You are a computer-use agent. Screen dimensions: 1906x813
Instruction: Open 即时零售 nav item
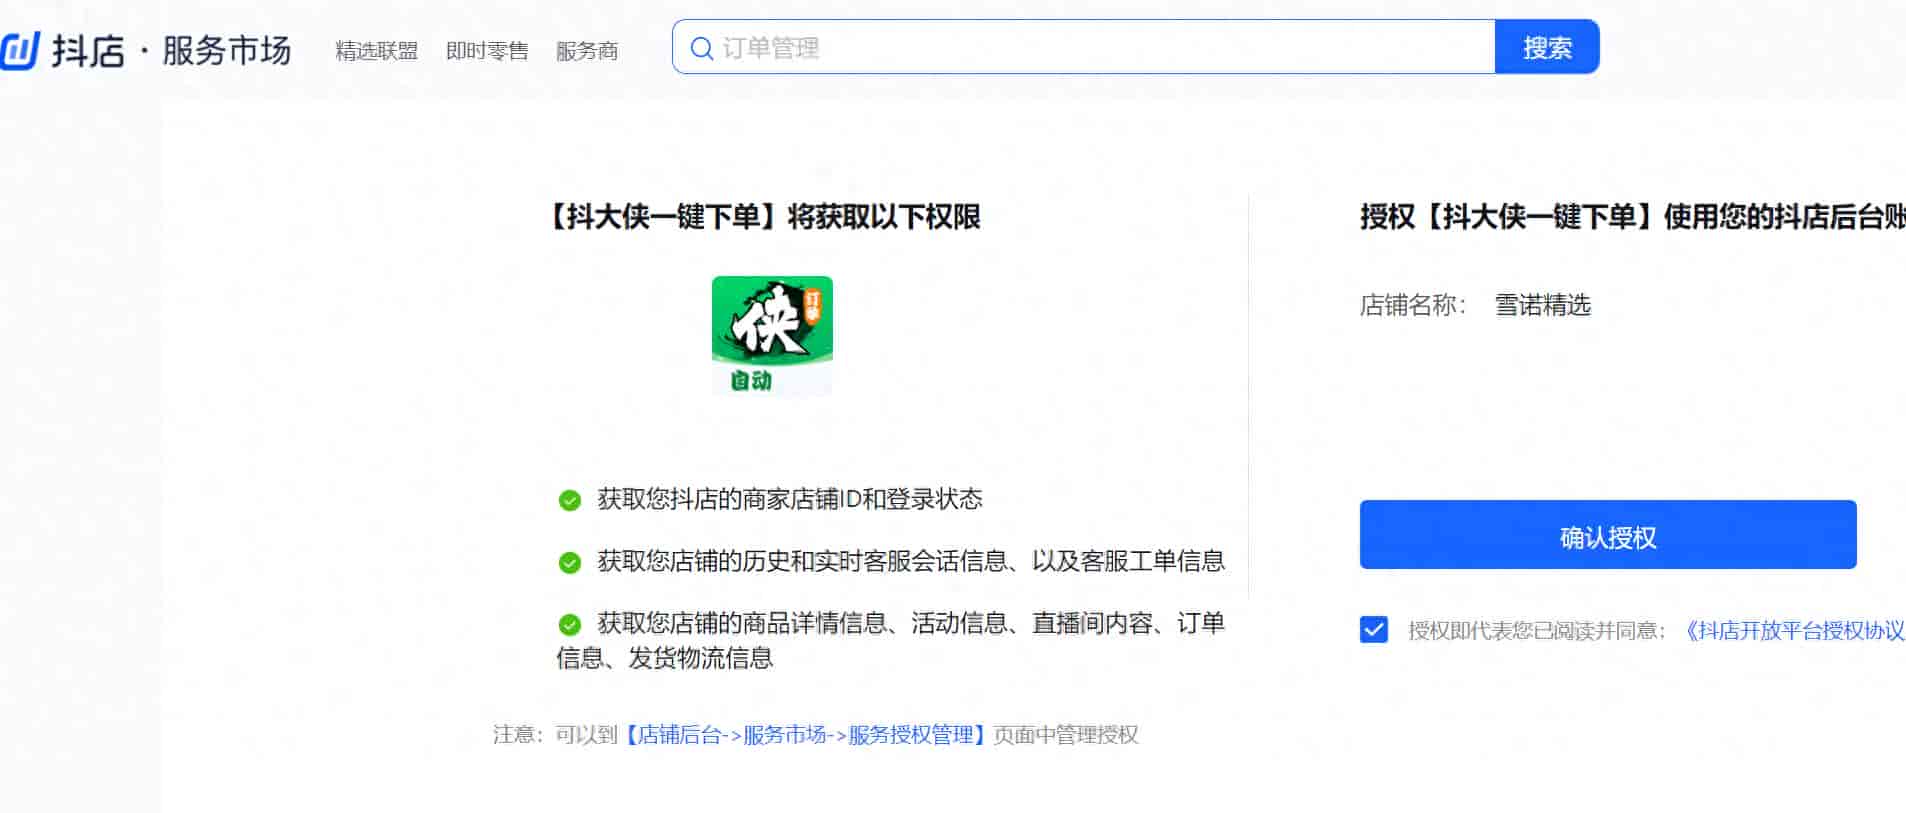click(x=487, y=51)
